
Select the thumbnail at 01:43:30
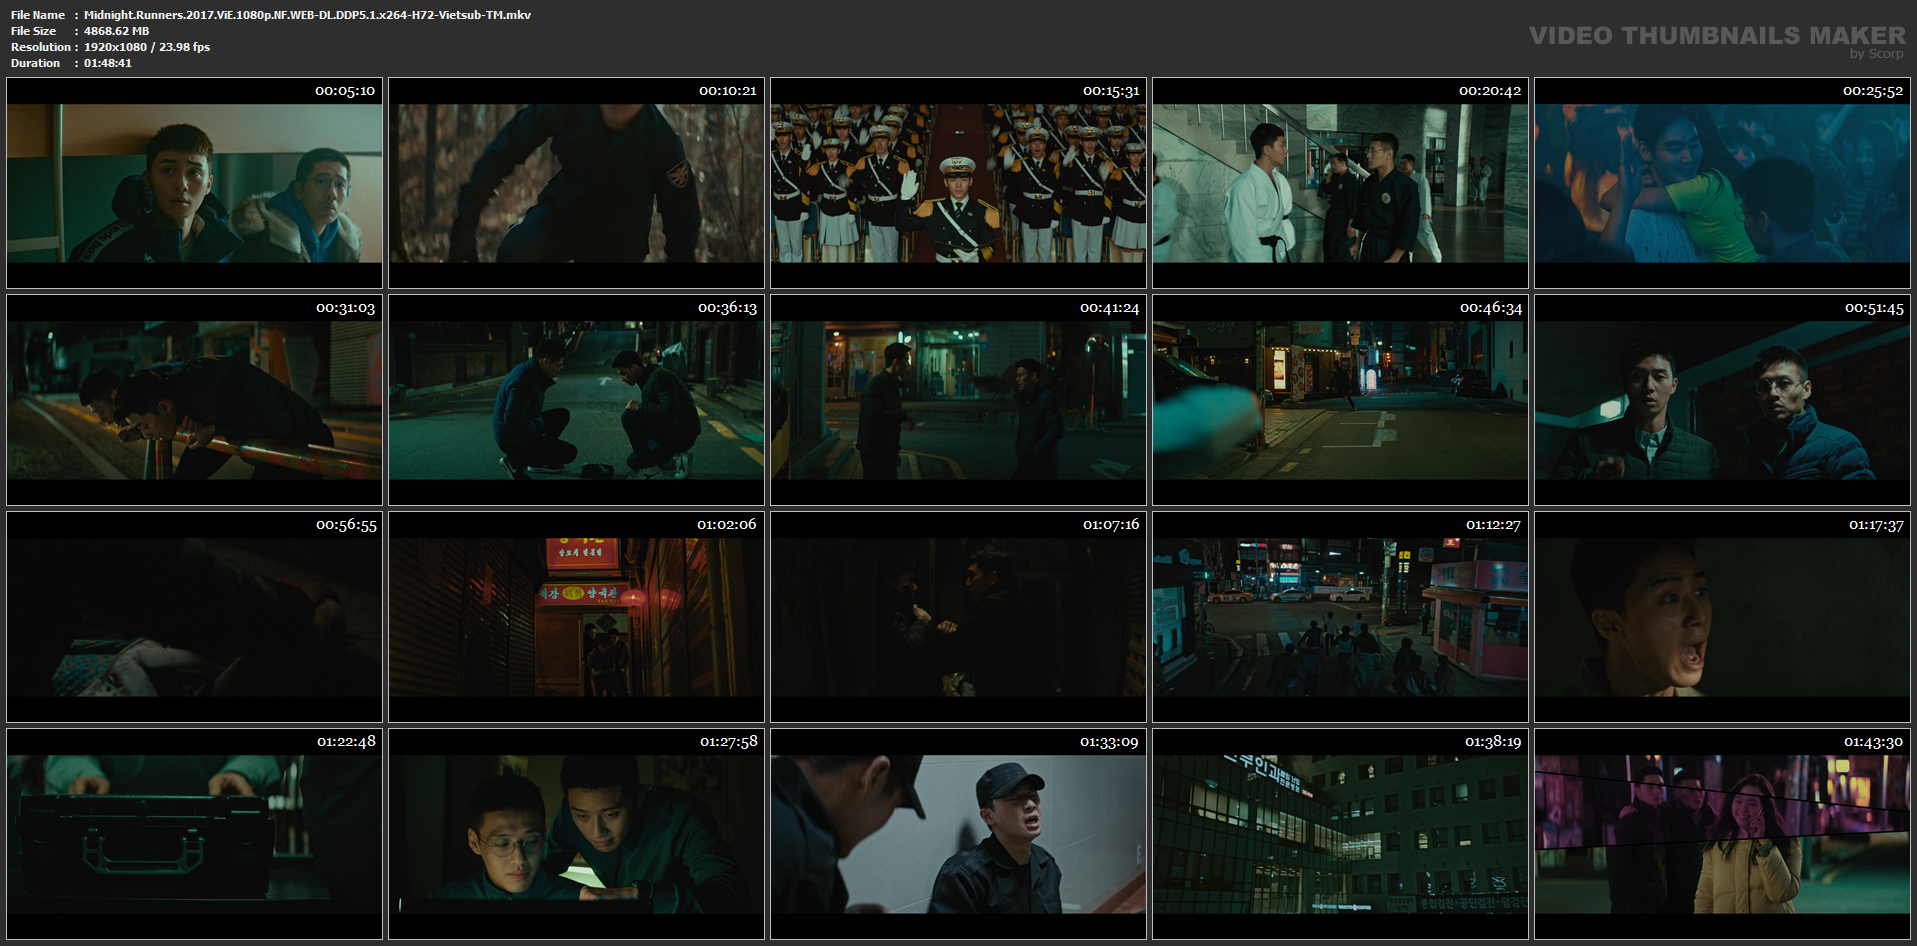point(1722,834)
